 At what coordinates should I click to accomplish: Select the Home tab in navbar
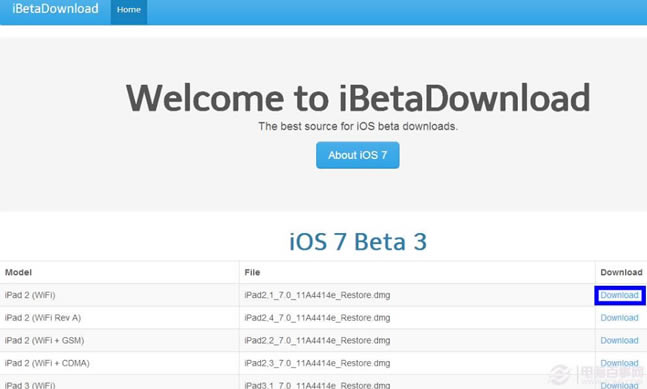(x=129, y=10)
